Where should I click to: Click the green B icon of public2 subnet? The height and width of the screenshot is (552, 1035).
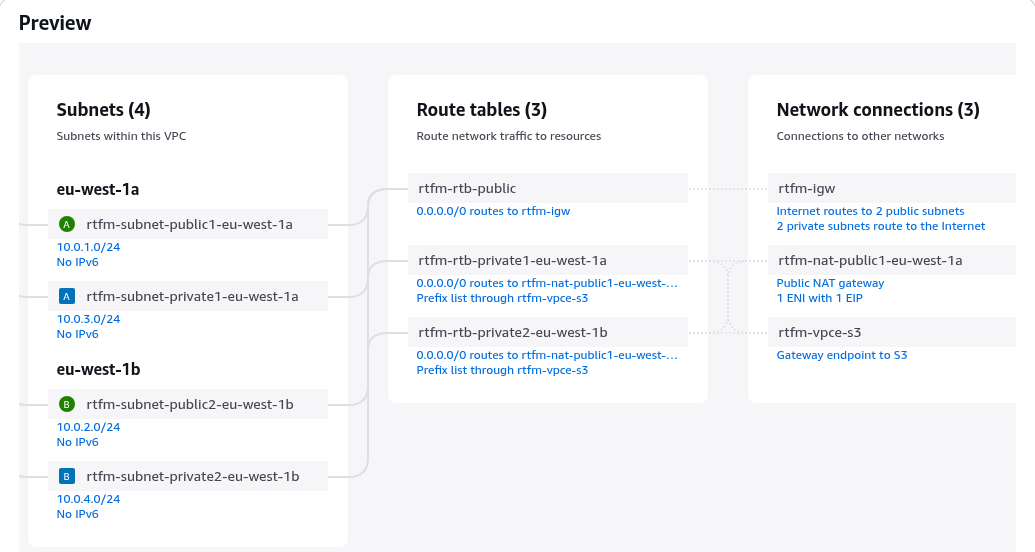pyautogui.click(x=67, y=404)
